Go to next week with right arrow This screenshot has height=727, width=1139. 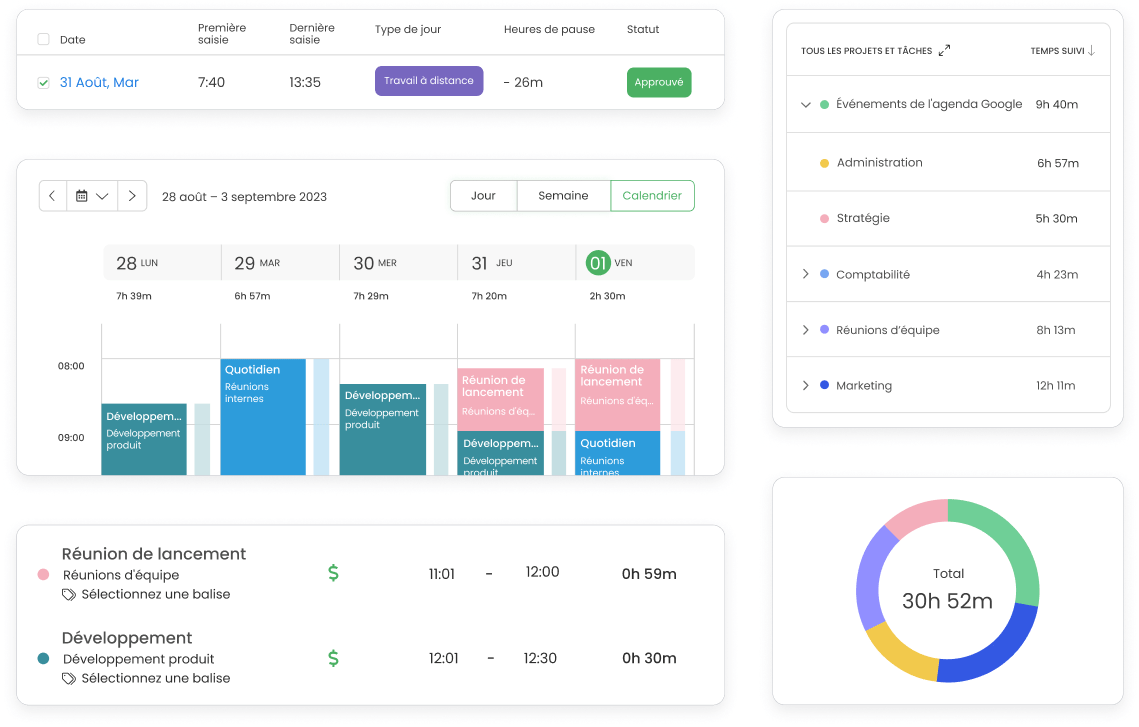[x=132, y=196]
